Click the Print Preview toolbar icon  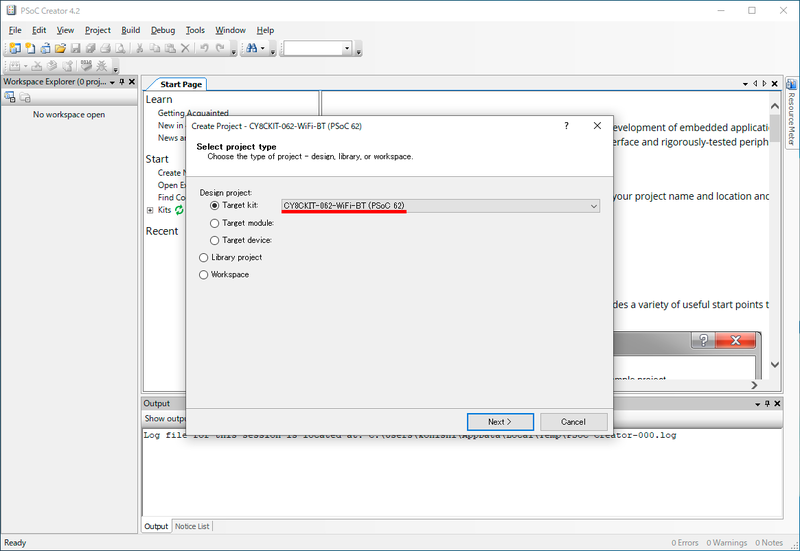click(120, 48)
